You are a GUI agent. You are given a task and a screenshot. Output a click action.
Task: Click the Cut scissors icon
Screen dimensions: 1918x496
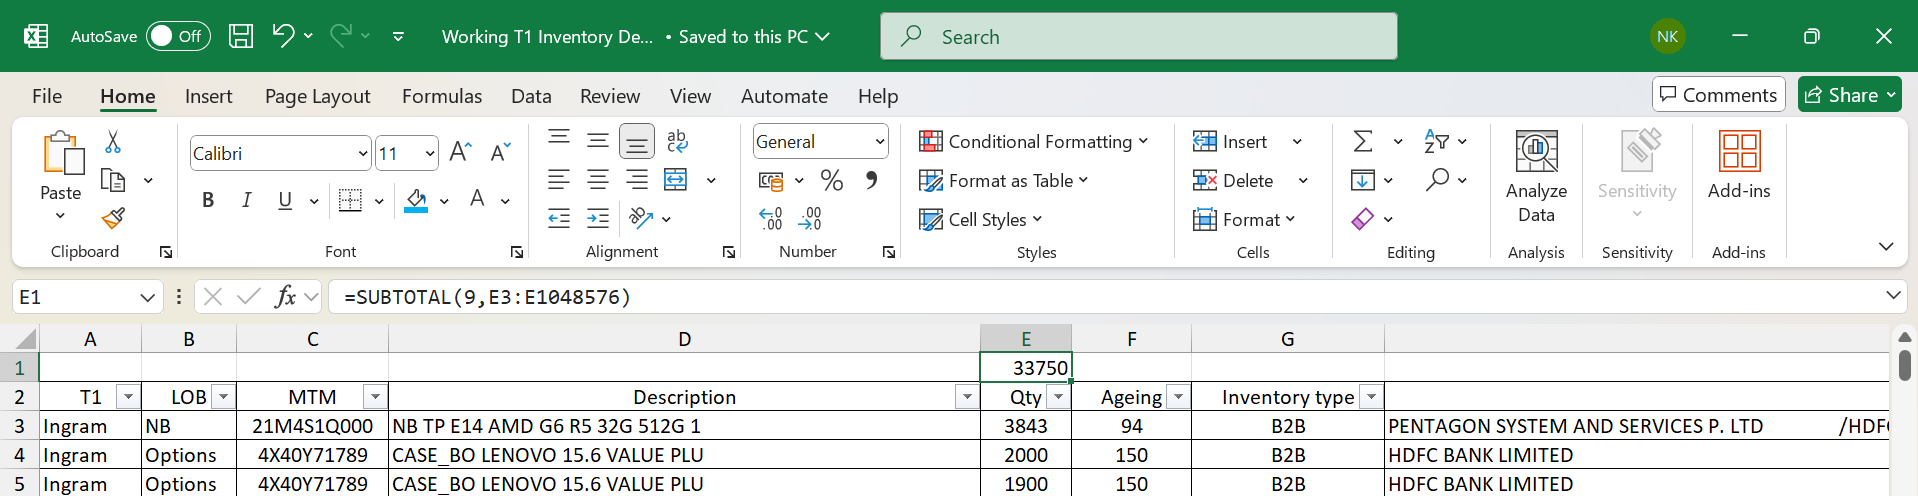tap(113, 142)
